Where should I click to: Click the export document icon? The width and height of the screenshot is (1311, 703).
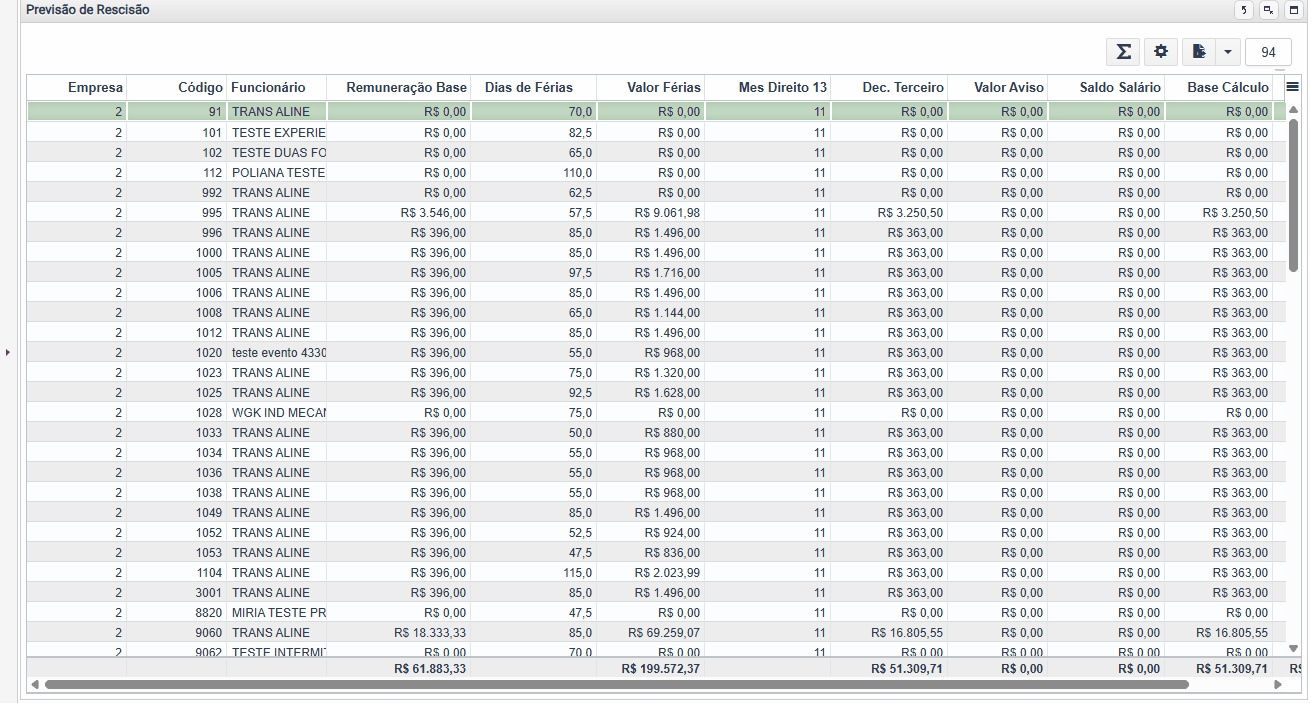tap(1199, 52)
